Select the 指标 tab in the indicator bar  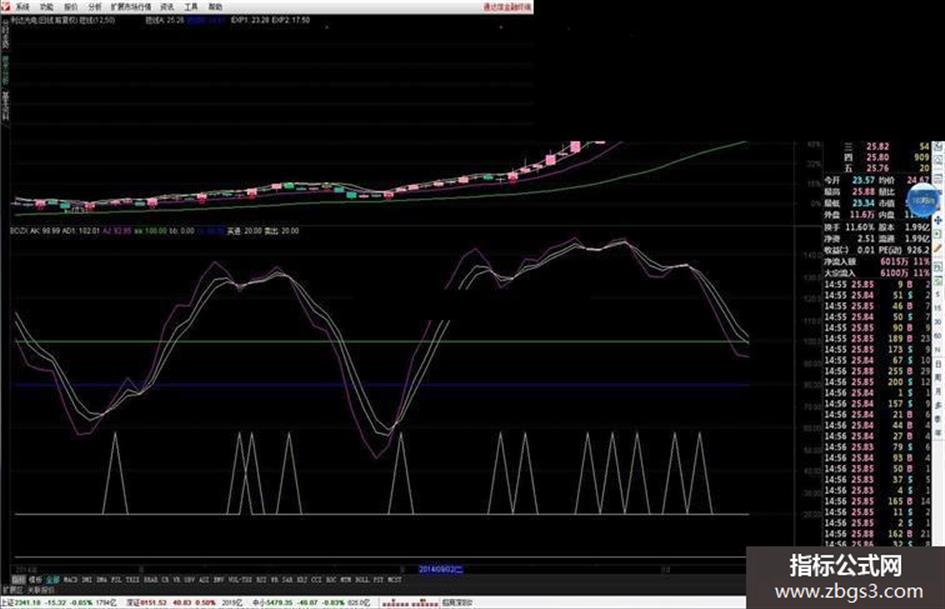(x=19, y=579)
